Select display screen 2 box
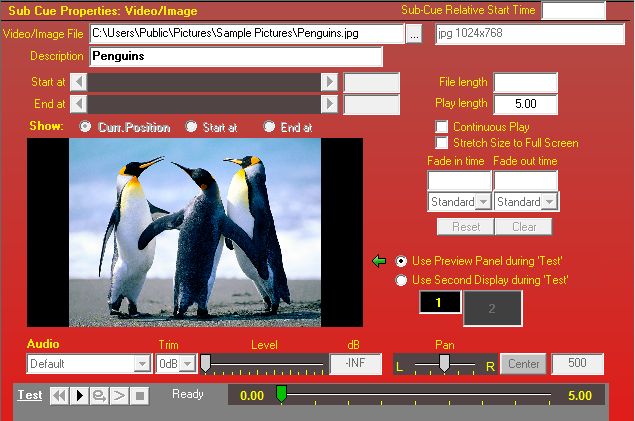635x421 pixels. tap(492, 308)
